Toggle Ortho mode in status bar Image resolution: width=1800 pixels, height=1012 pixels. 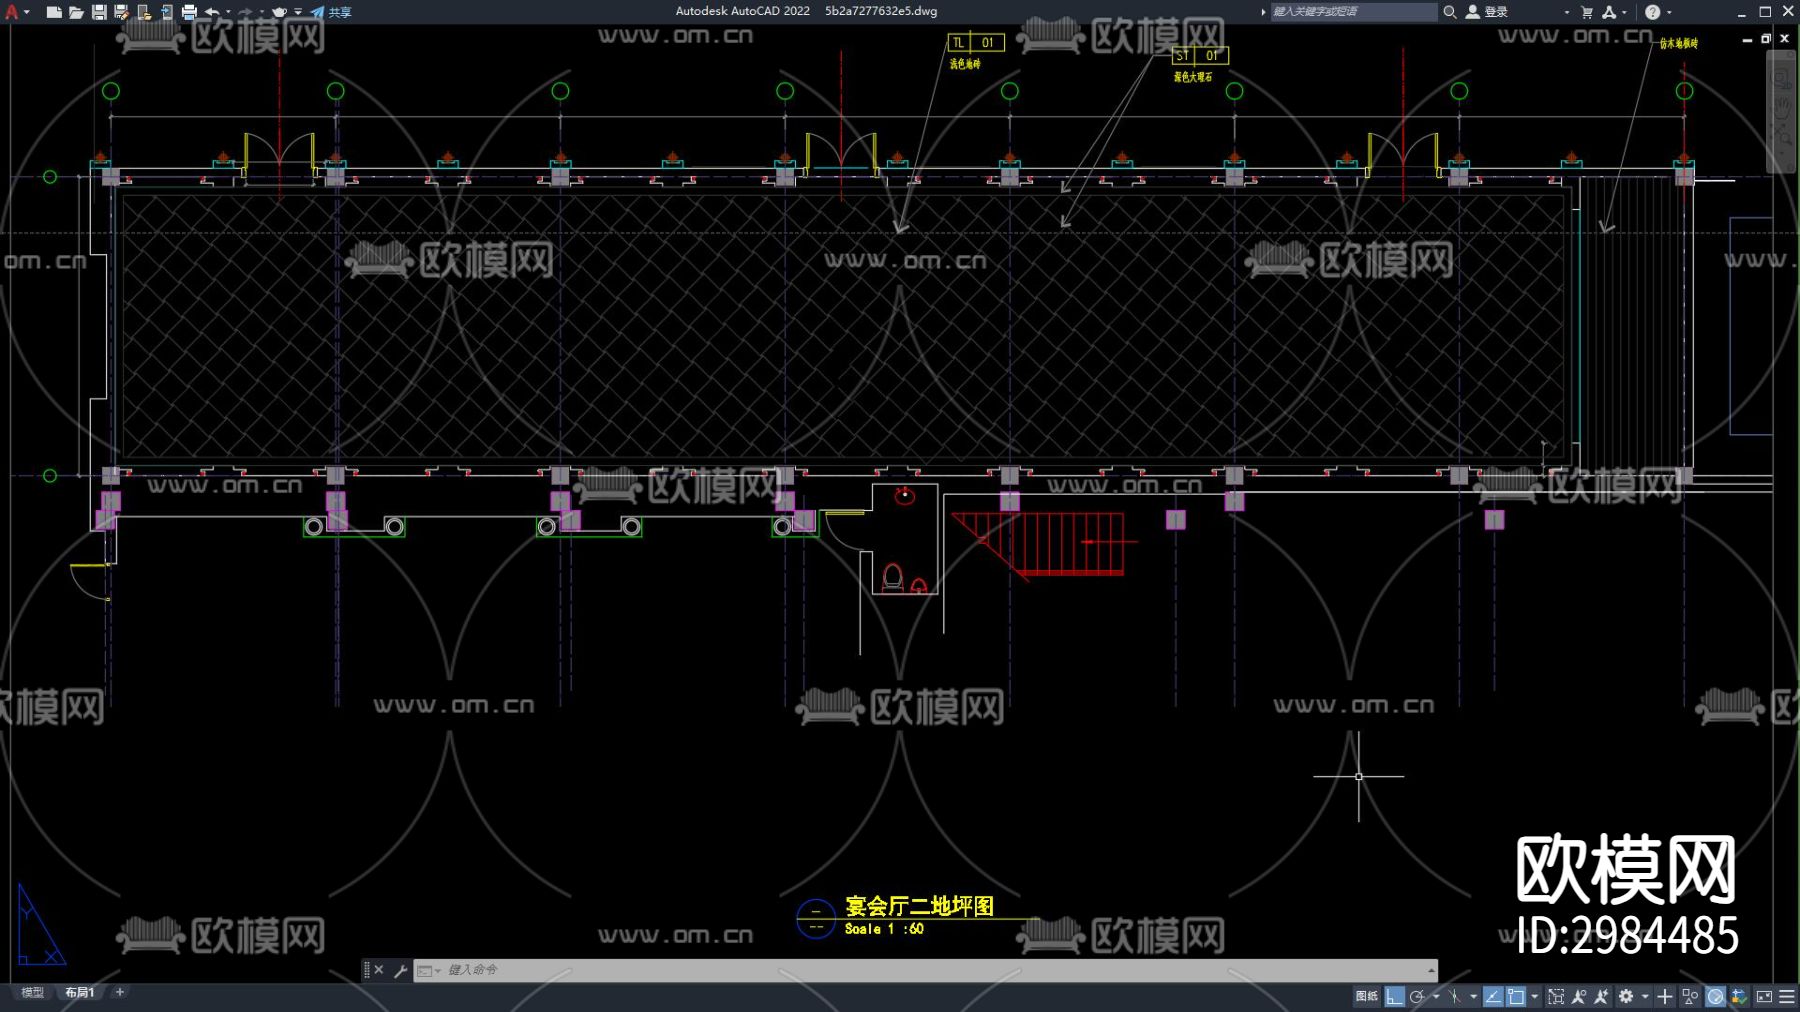click(1394, 996)
